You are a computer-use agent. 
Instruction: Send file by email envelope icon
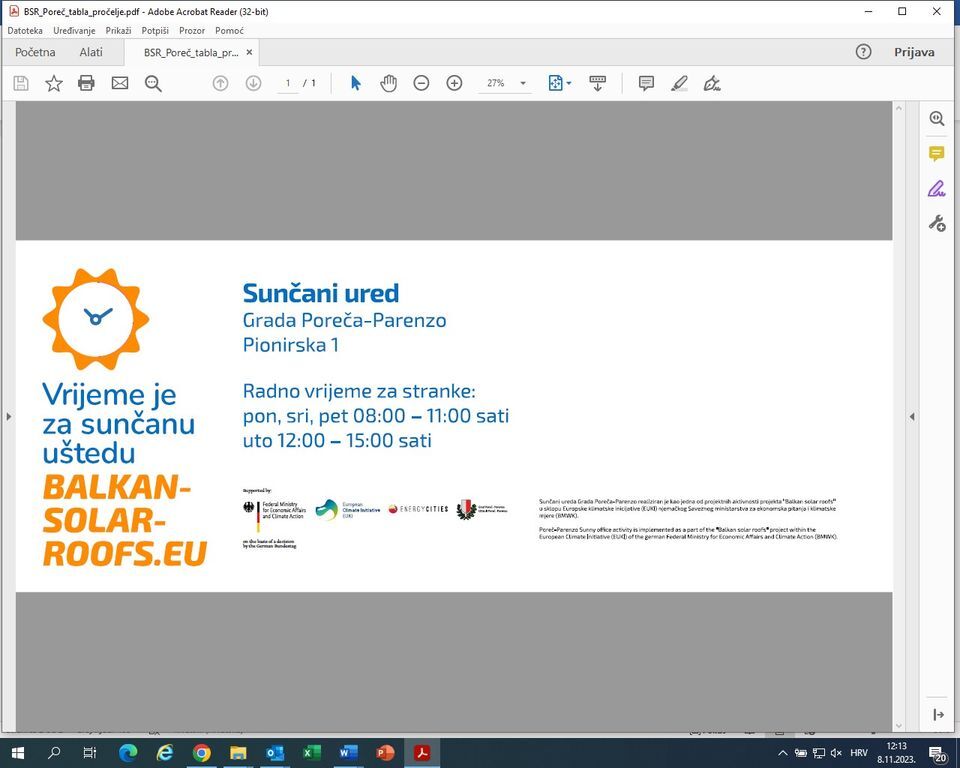[120, 83]
